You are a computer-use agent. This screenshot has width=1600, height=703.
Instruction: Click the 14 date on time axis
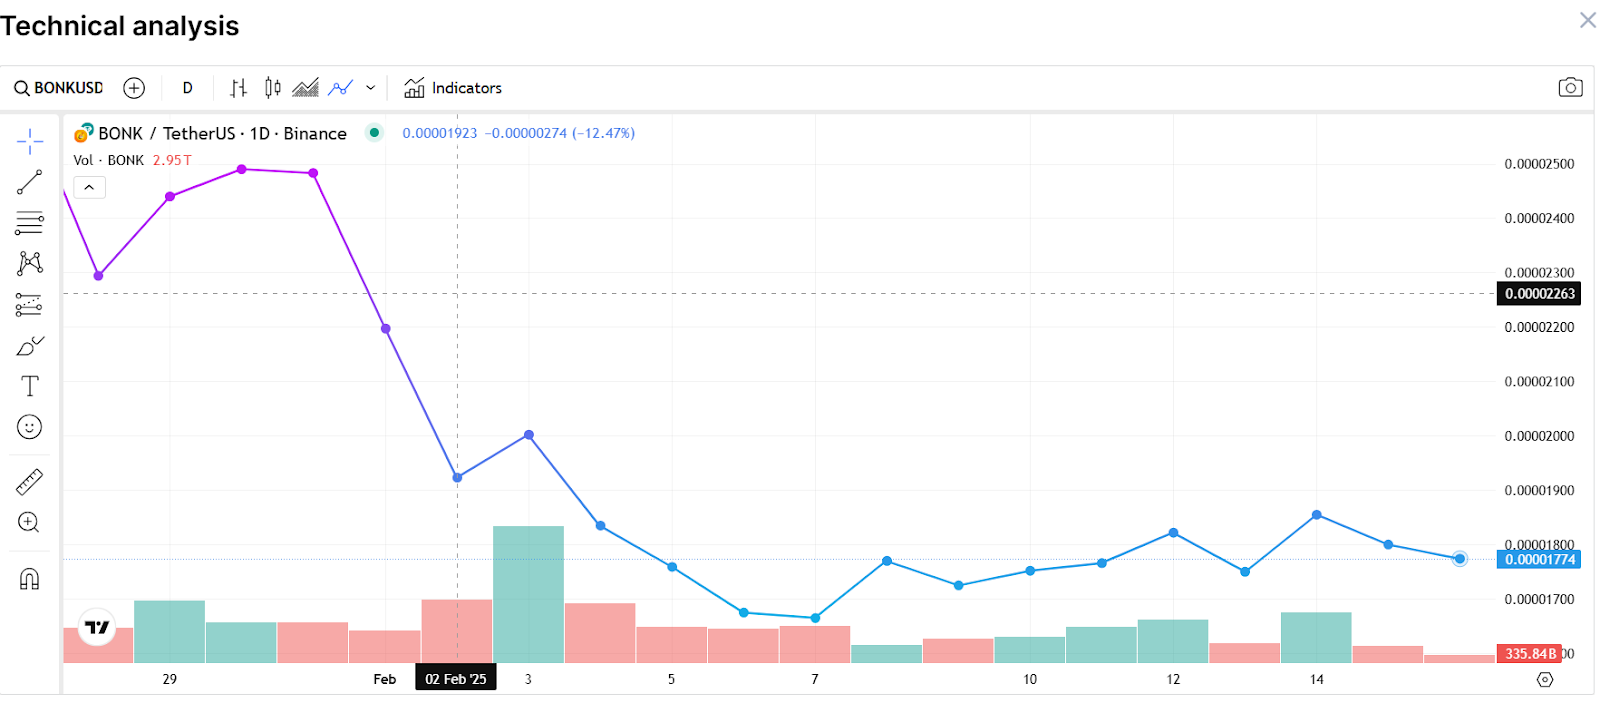(x=1317, y=679)
